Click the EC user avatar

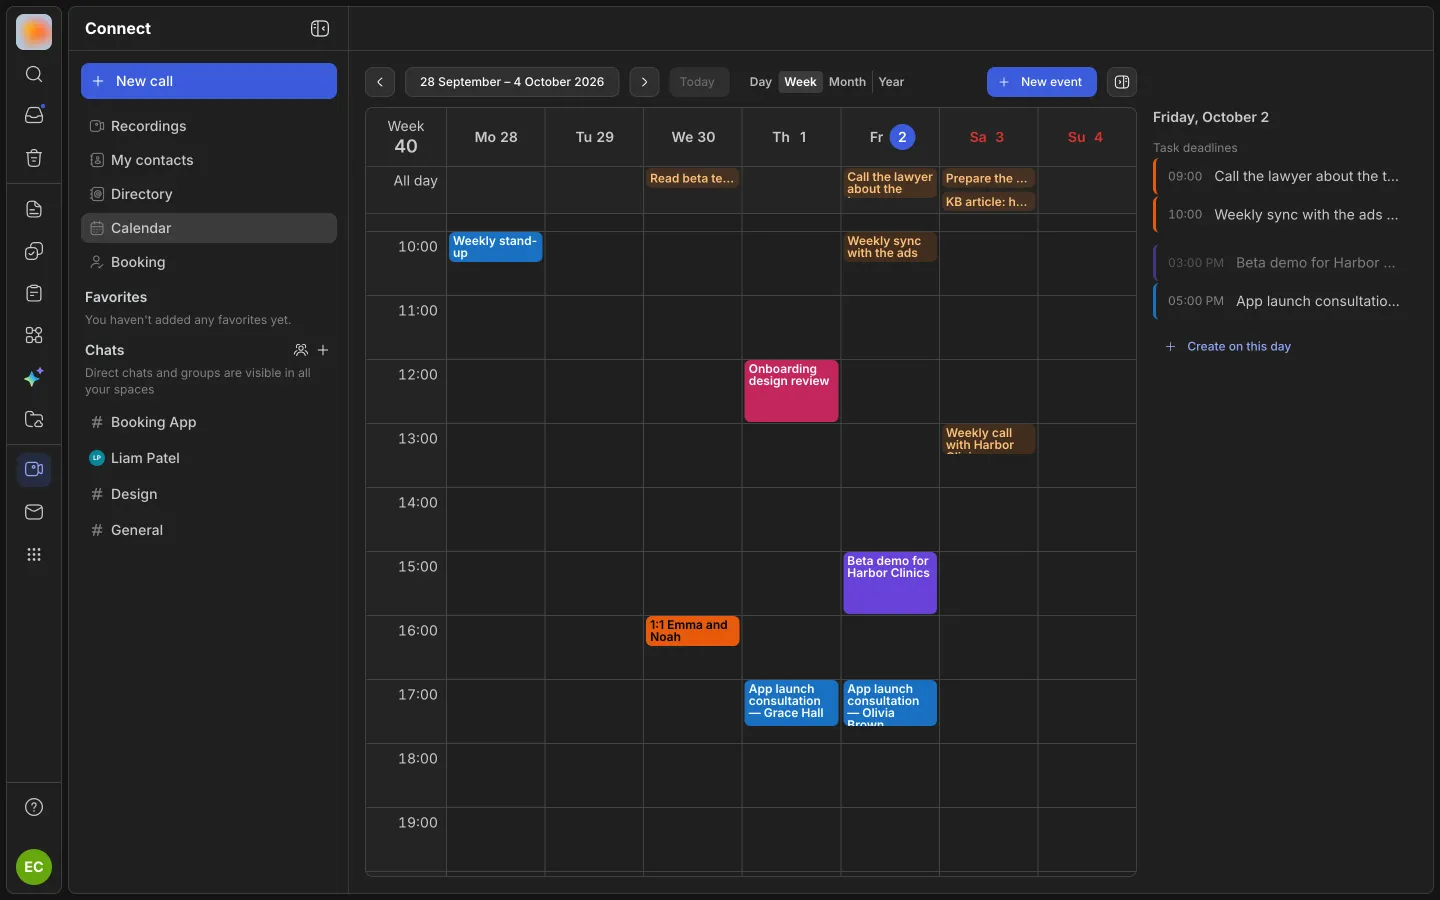(34, 867)
